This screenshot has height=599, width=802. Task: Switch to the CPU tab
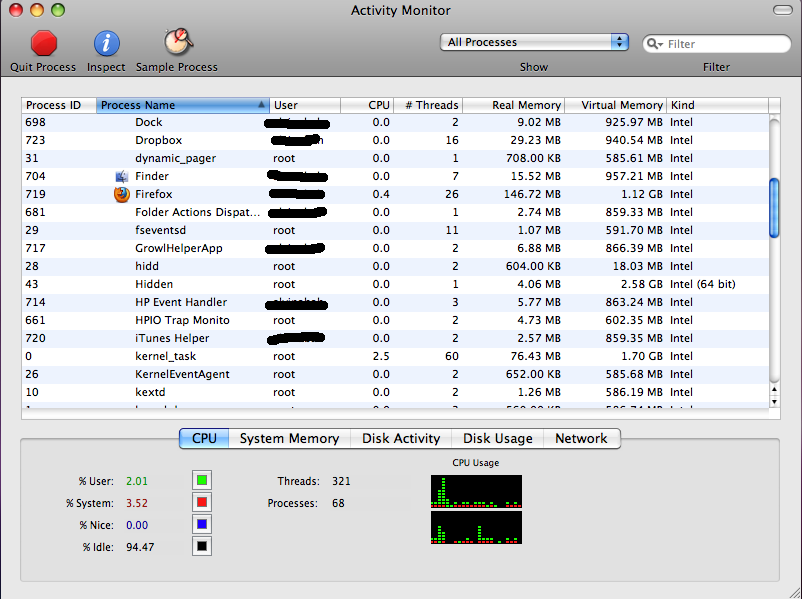(x=204, y=439)
